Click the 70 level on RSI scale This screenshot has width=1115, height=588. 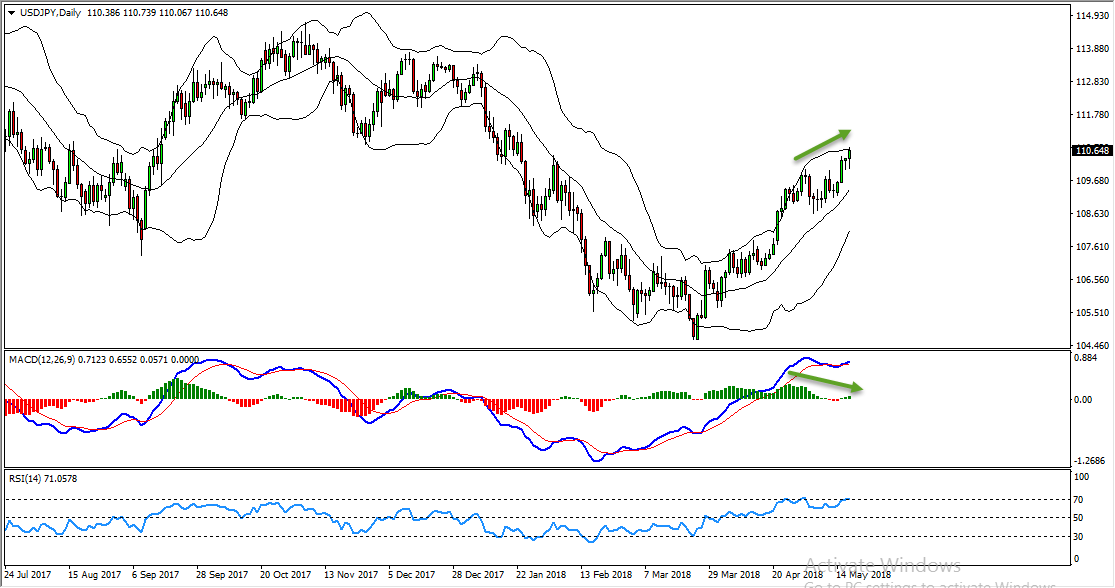click(1079, 500)
